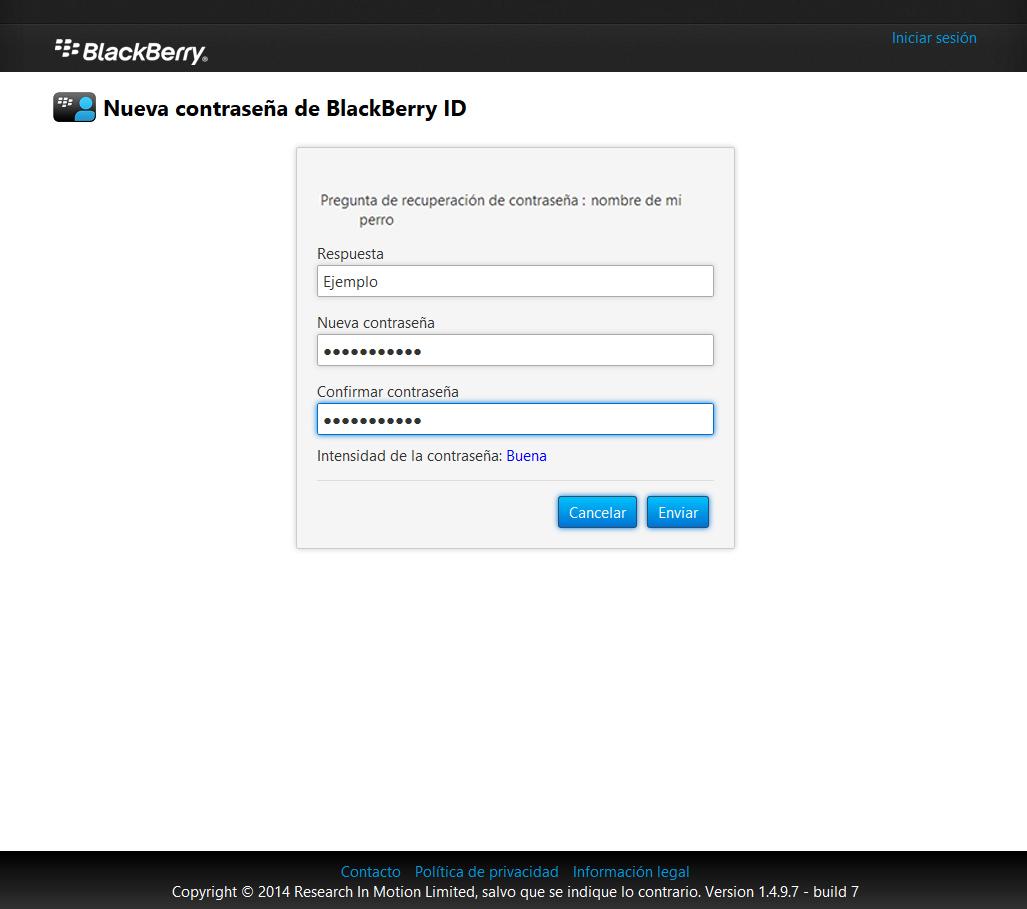The image size is (1027, 909).
Task: Focus the Nueva contraseña field
Action: coord(515,350)
